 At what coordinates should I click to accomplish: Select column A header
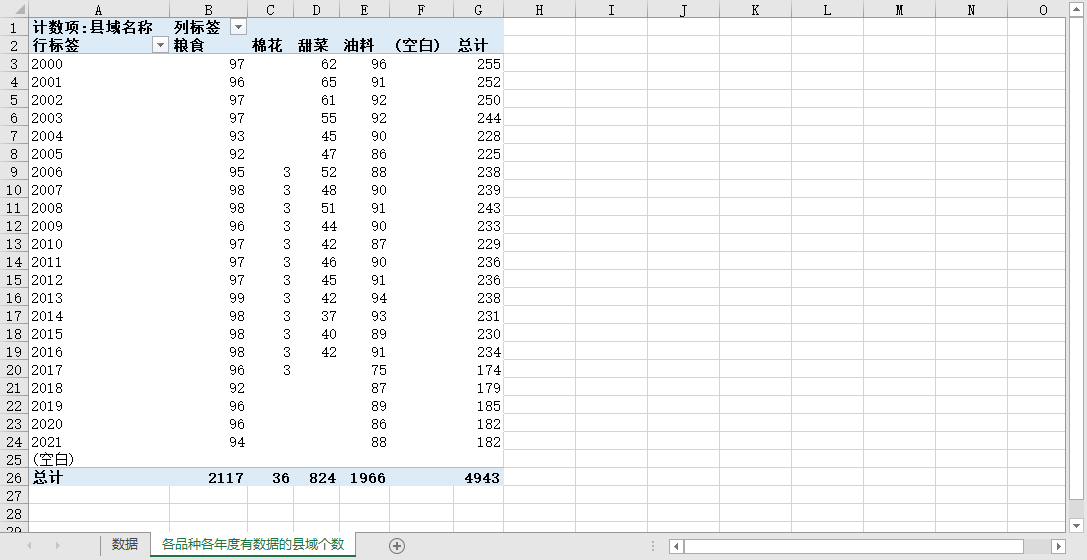coord(98,10)
